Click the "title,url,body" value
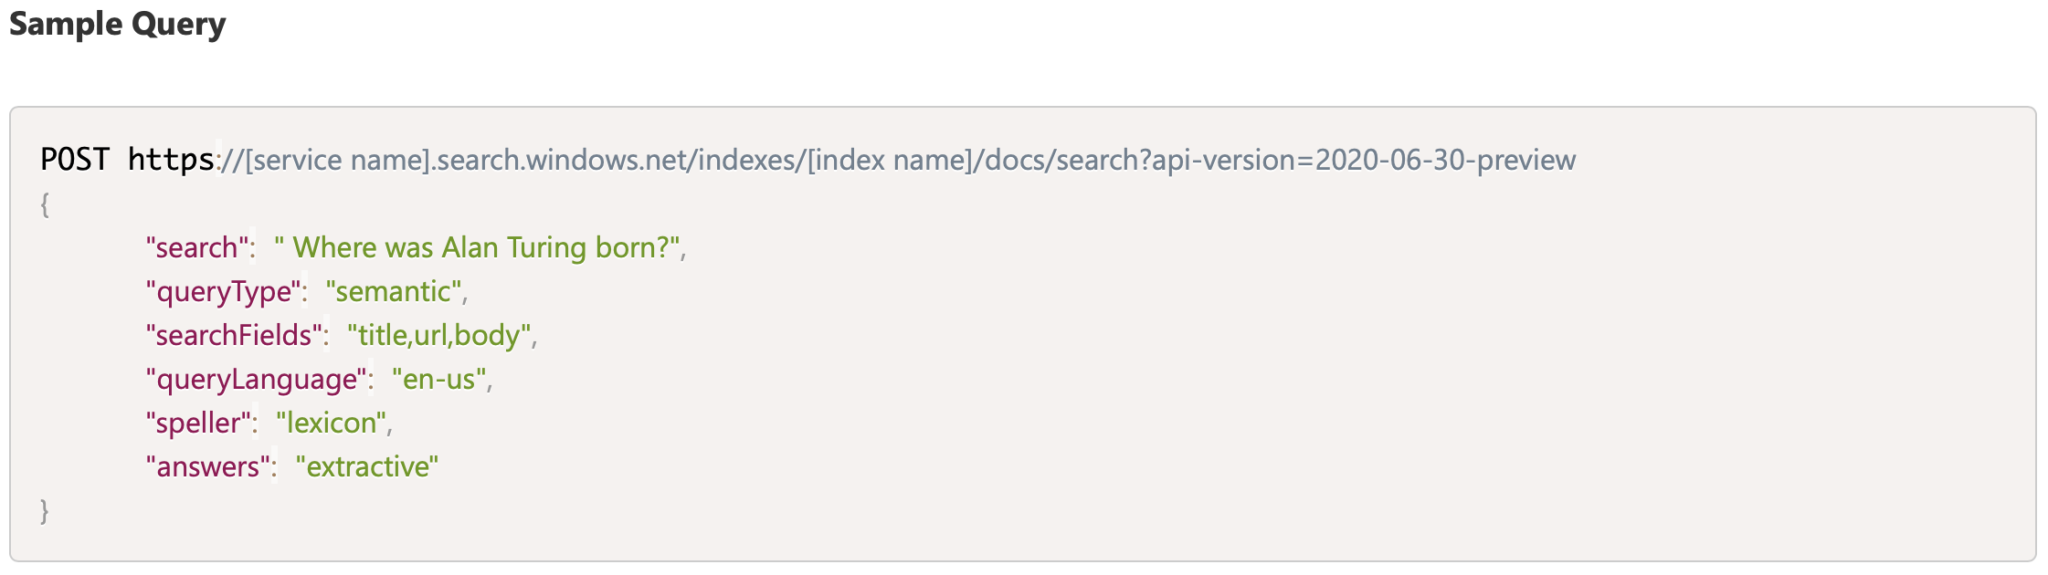Screen dimensions: 2048x575 pos(439,335)
